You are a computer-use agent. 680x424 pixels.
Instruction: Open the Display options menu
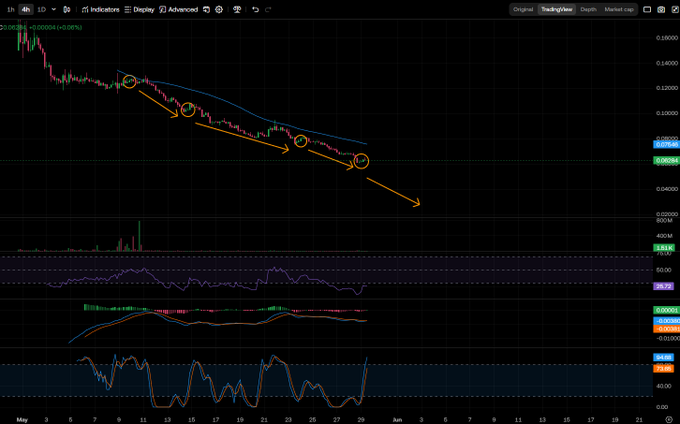tap(140, 10)
